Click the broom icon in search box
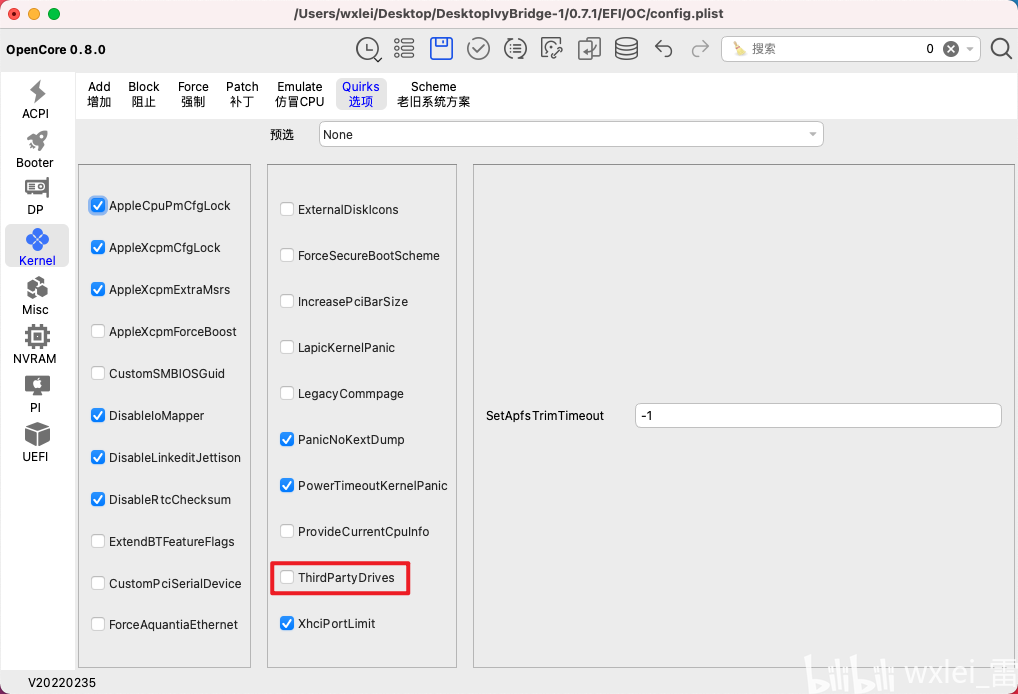This screenshot has width=1018, height=694. click(x=739, y=49)
